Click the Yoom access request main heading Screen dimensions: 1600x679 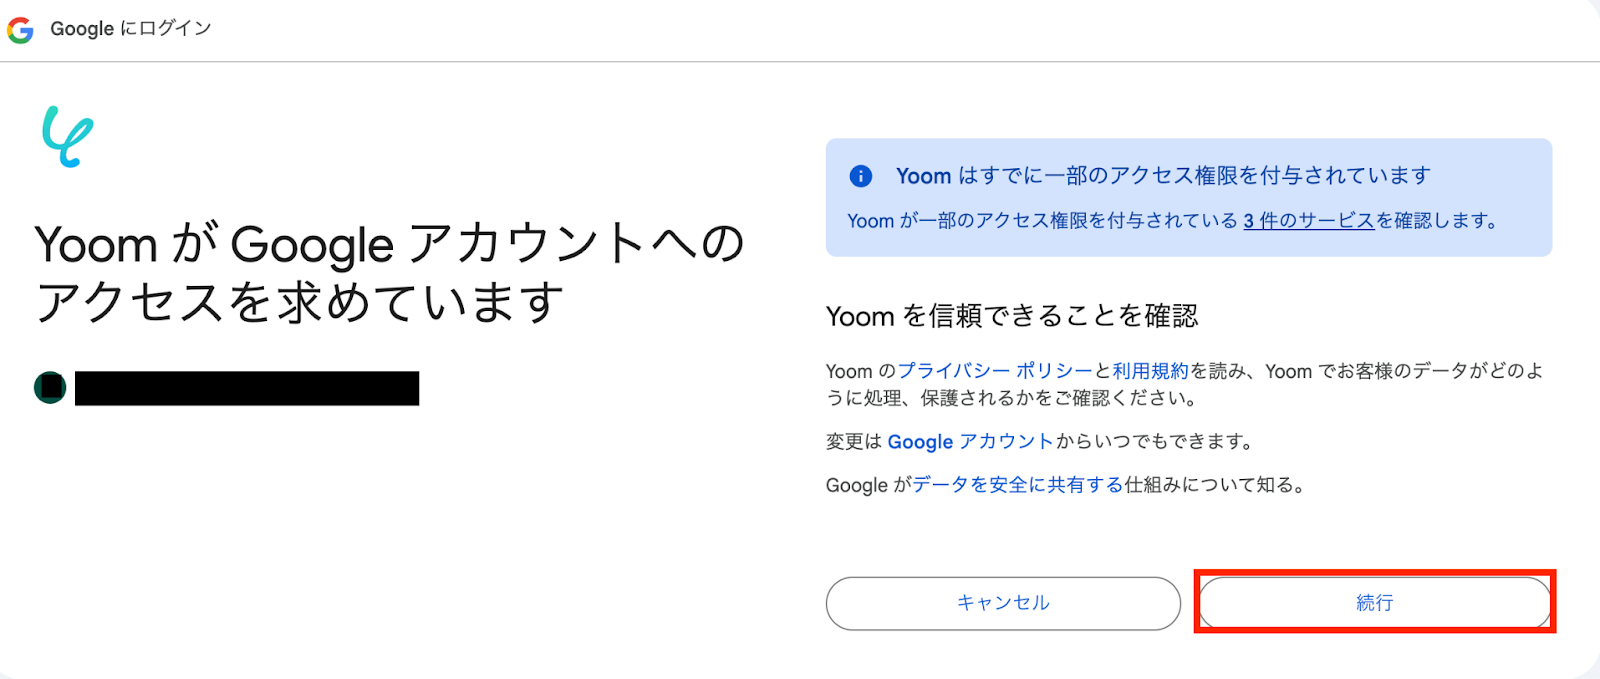(390, 273)
